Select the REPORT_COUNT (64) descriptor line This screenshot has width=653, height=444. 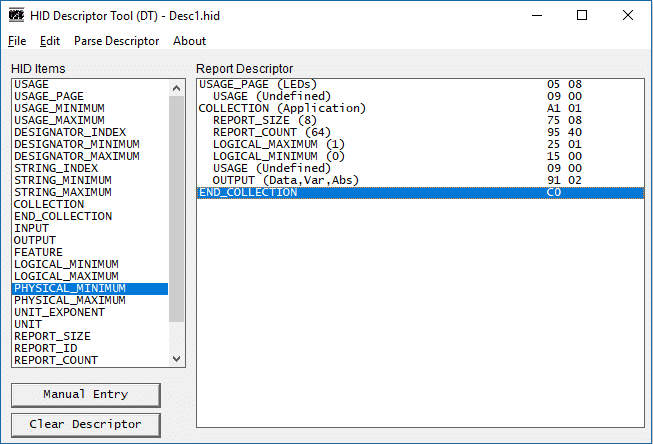pyautogui.click(x=420, y=132)
